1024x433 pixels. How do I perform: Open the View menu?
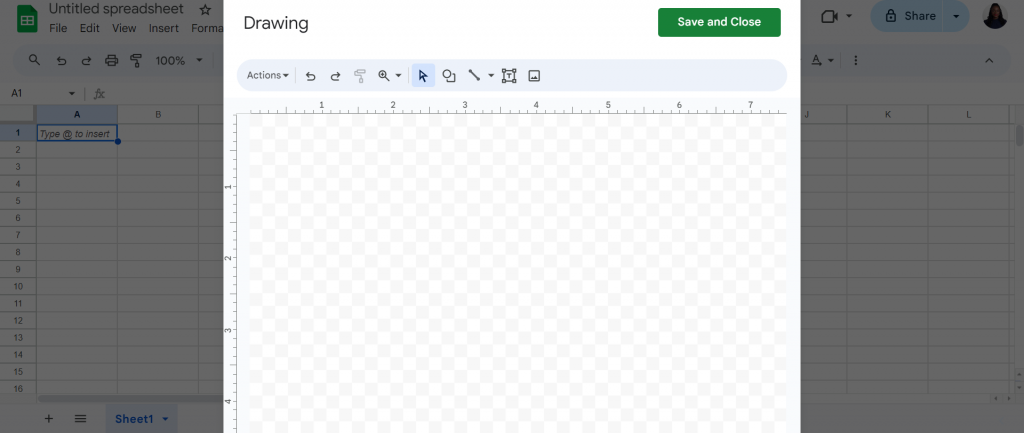[x=124, y=28]
